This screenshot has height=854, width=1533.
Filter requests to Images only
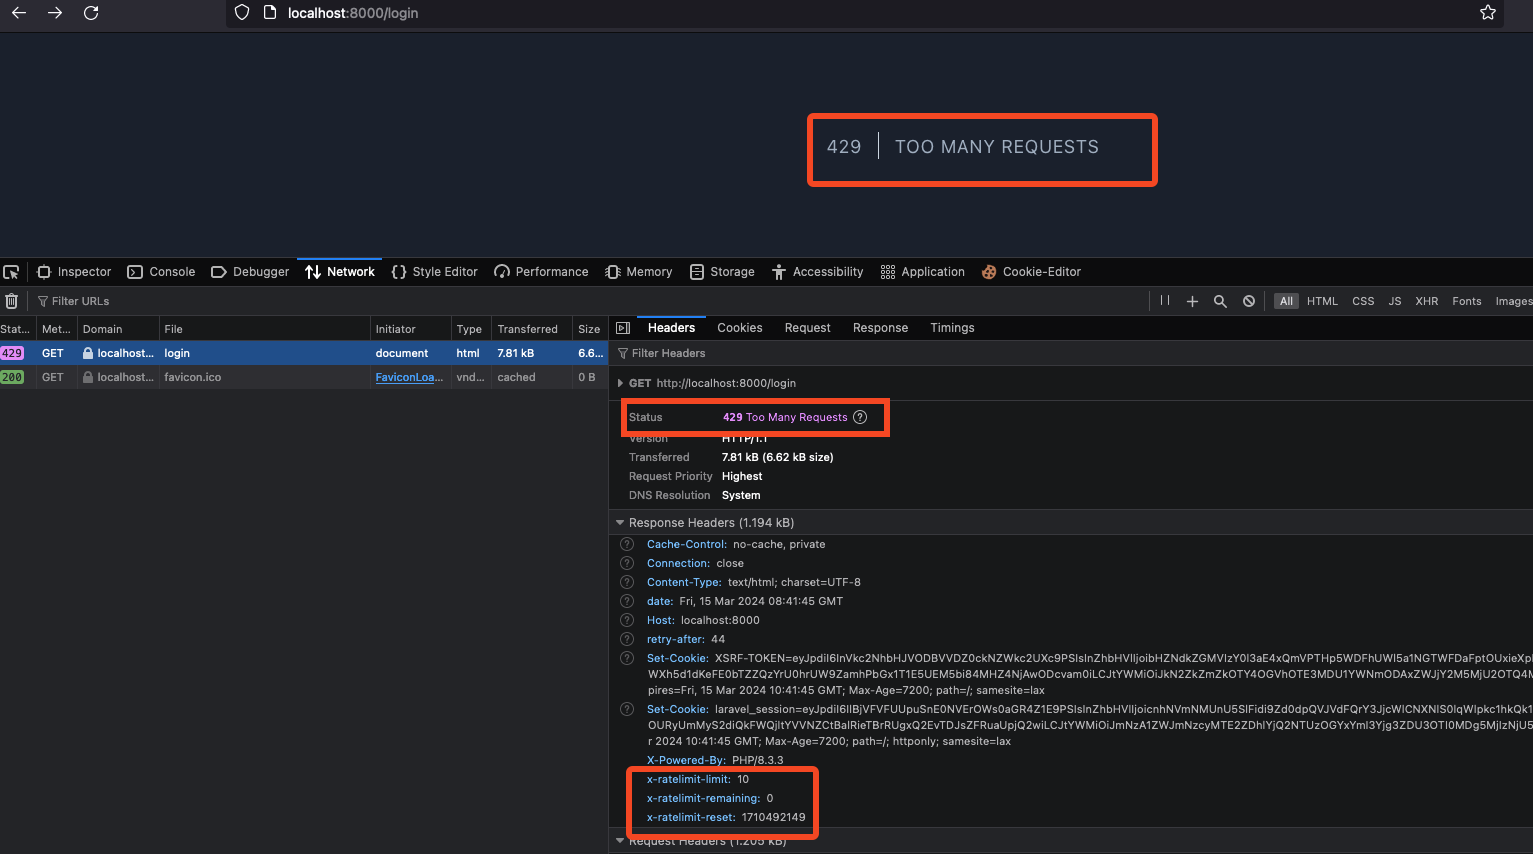[1512, 301]
